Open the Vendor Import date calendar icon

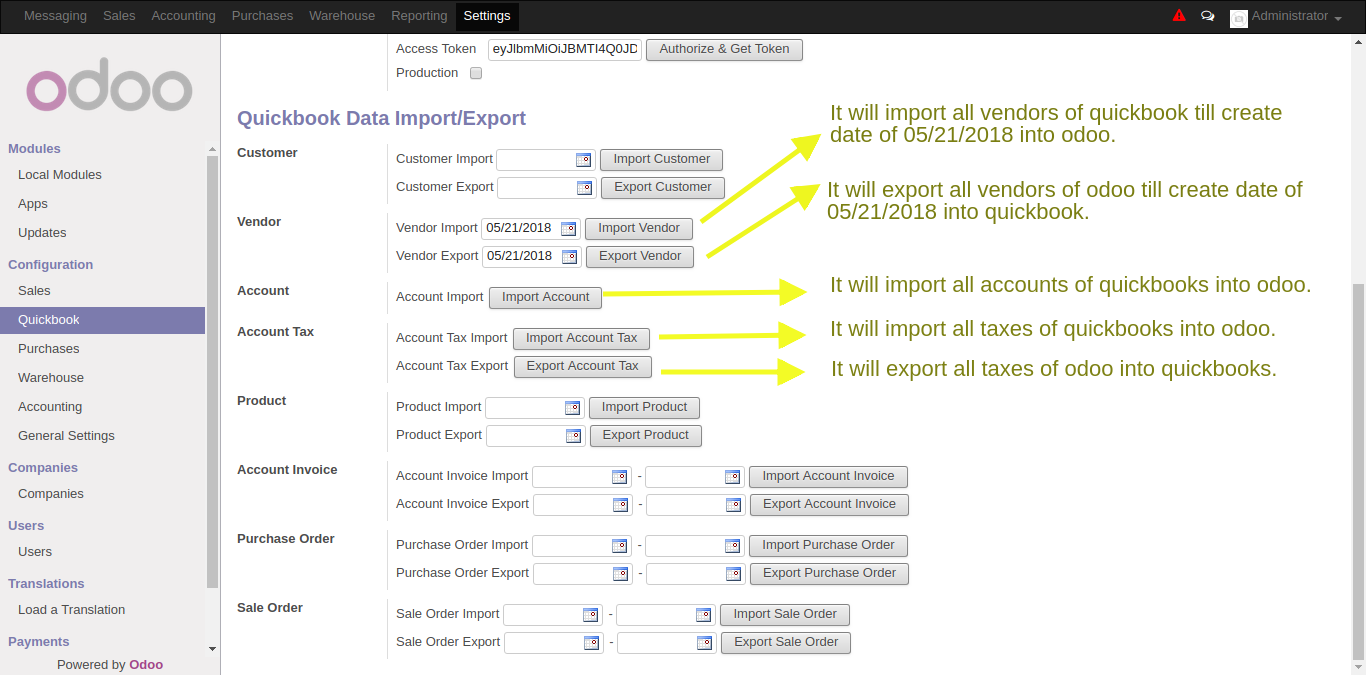click(x=568, y=229)
